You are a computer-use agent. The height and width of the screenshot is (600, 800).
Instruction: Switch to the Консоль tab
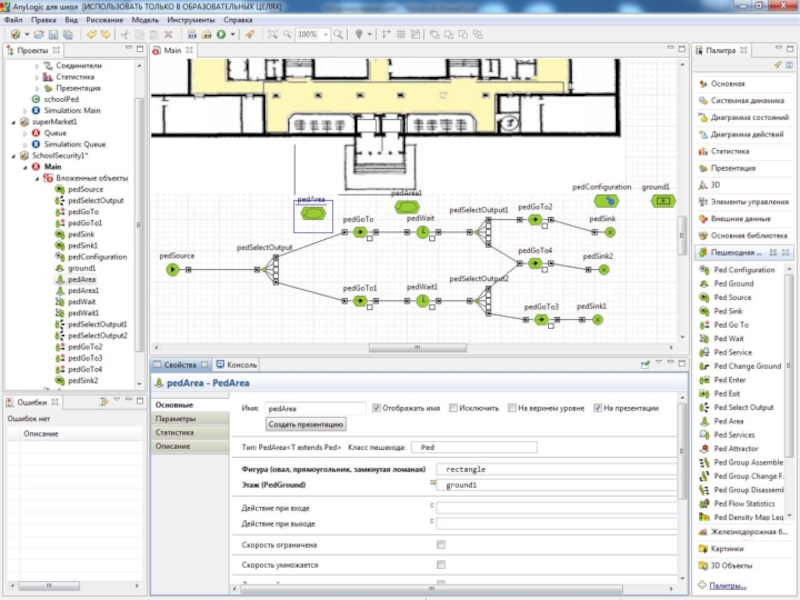(242, 365)
